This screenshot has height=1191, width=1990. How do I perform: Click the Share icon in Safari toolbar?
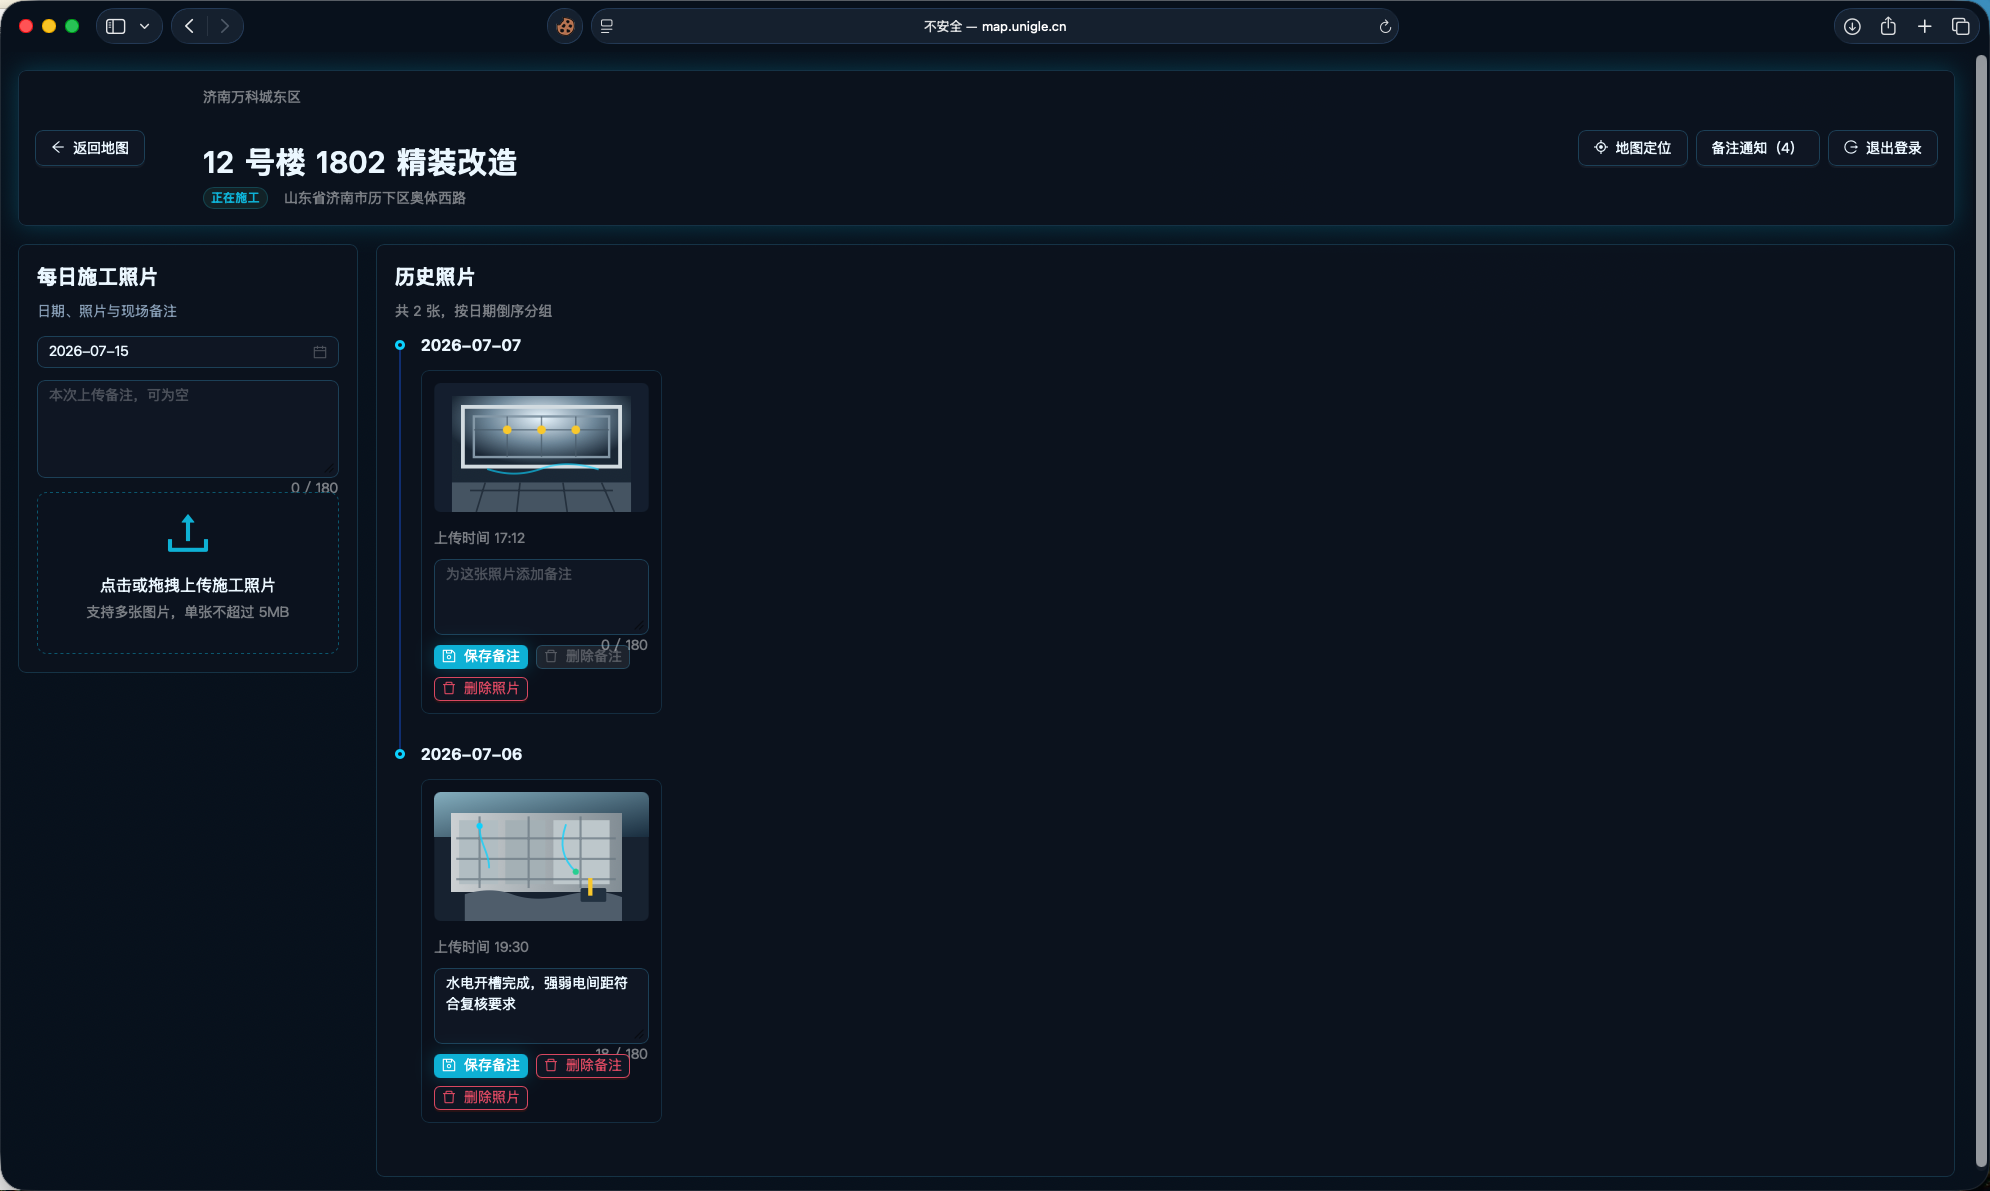1888,27
